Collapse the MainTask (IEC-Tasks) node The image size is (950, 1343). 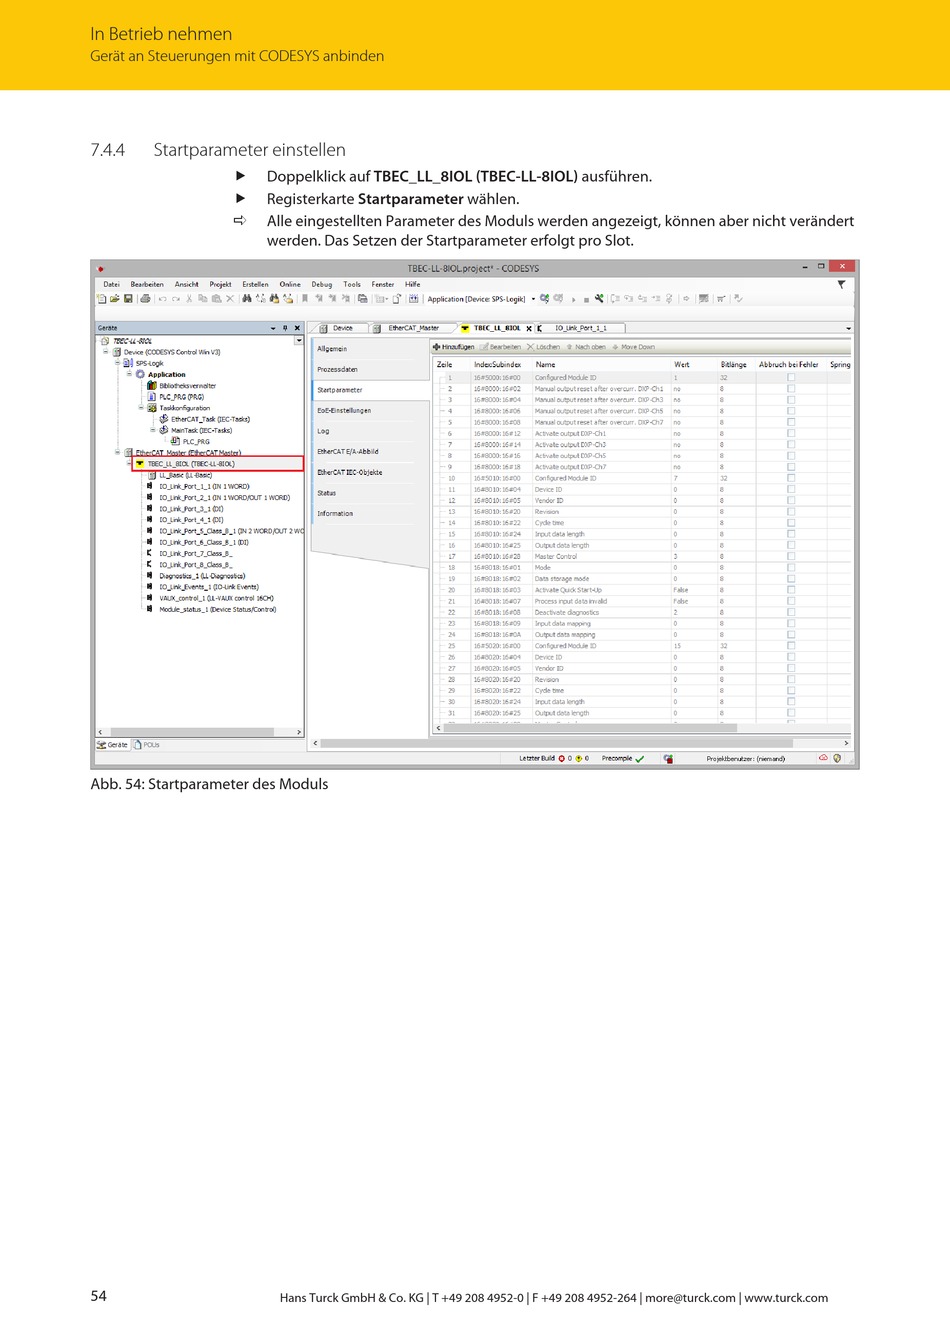point(153,430)
